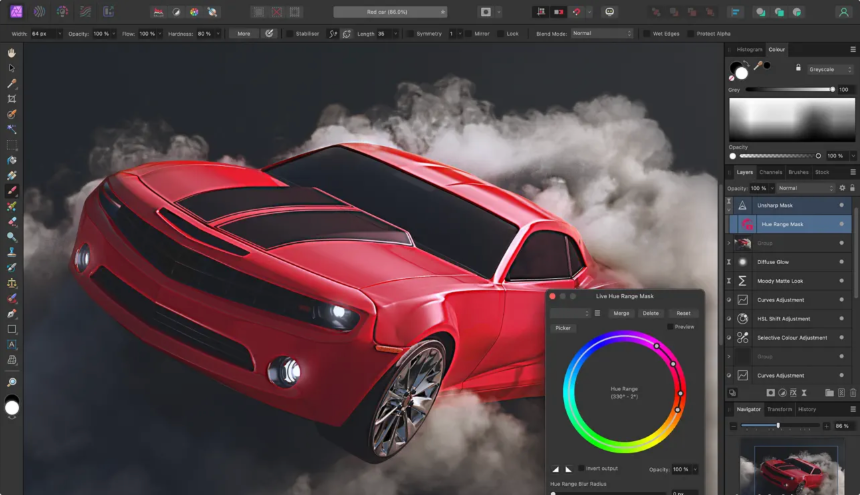Screen dimensions: 860x495
Task: Click the Mask Layer icon in Layers panel
Action: (771, 392)
